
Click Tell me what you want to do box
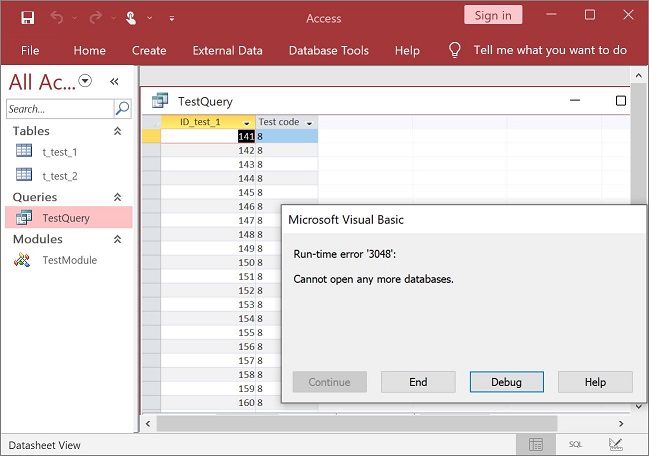[x=550, y=50]
